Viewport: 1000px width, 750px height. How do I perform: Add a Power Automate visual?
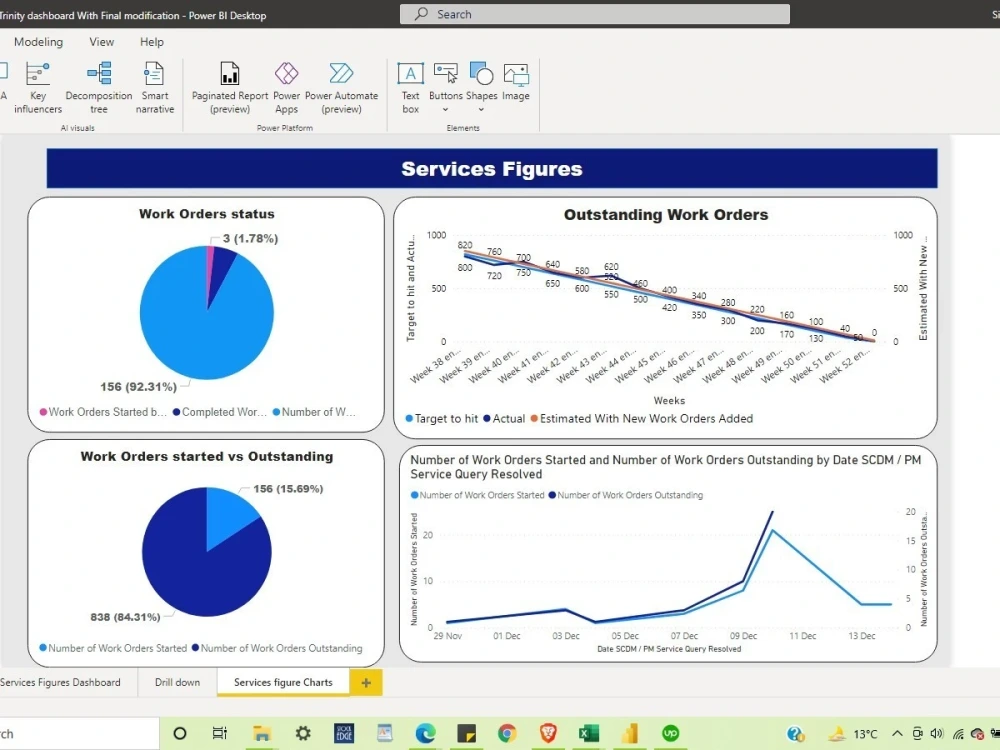[x=341, y=88]
